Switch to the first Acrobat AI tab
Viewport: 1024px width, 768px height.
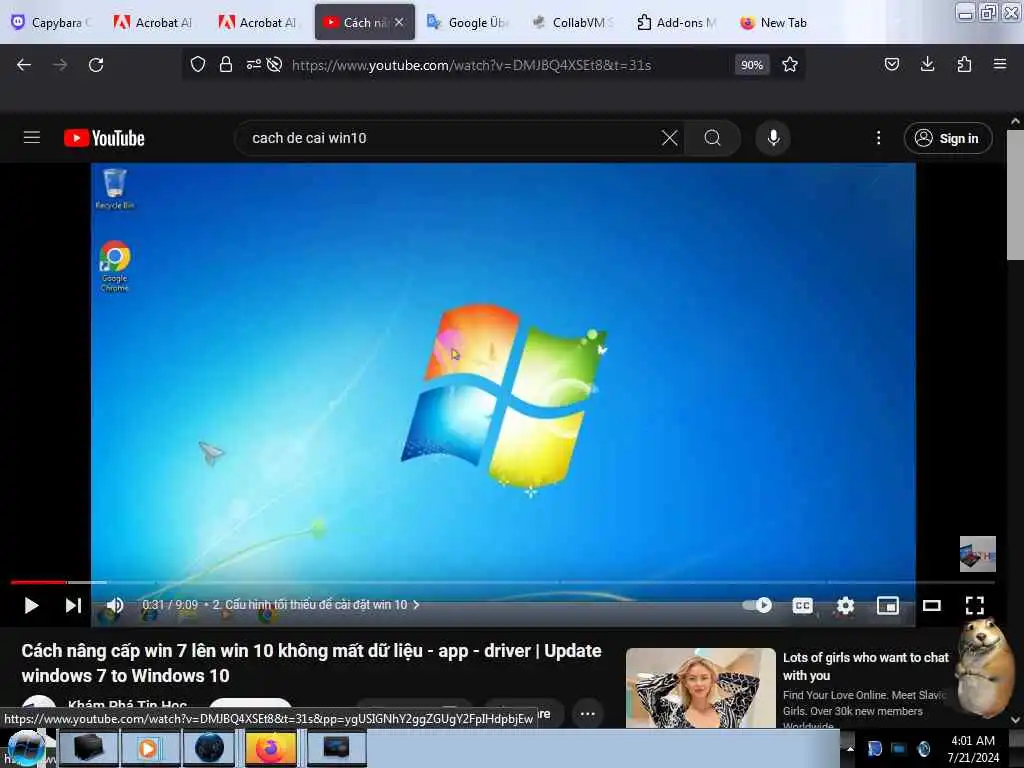pyautogui.click(x=154, y=22)
